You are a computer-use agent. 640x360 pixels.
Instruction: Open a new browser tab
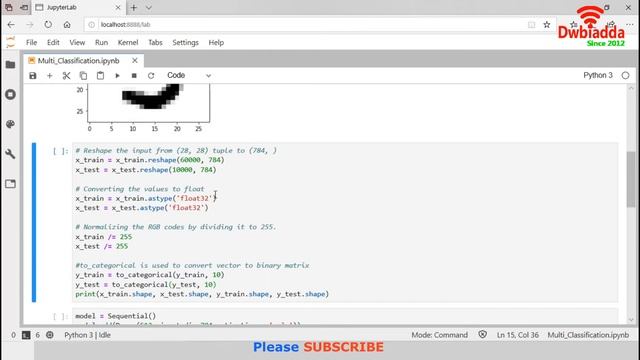pyautogui.click(x=134, y=7)
